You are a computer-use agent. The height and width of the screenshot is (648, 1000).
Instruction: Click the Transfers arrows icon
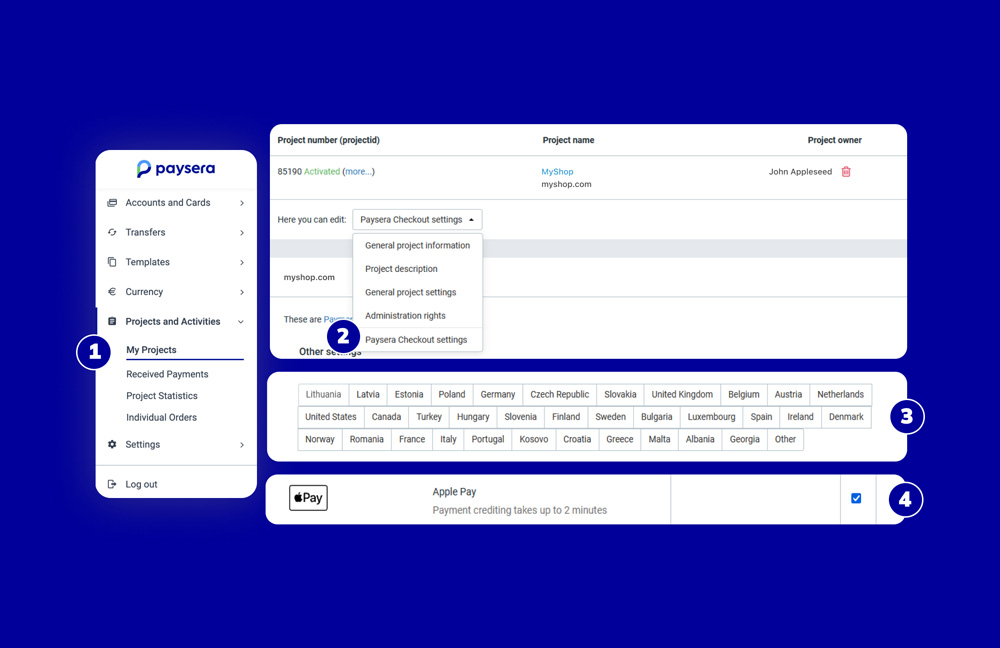click(x=112, y=233)
